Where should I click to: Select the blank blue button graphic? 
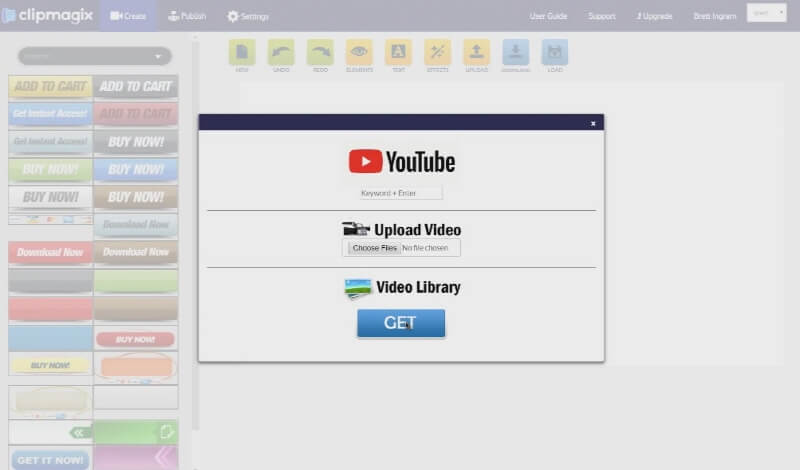(x=50, y=337)
